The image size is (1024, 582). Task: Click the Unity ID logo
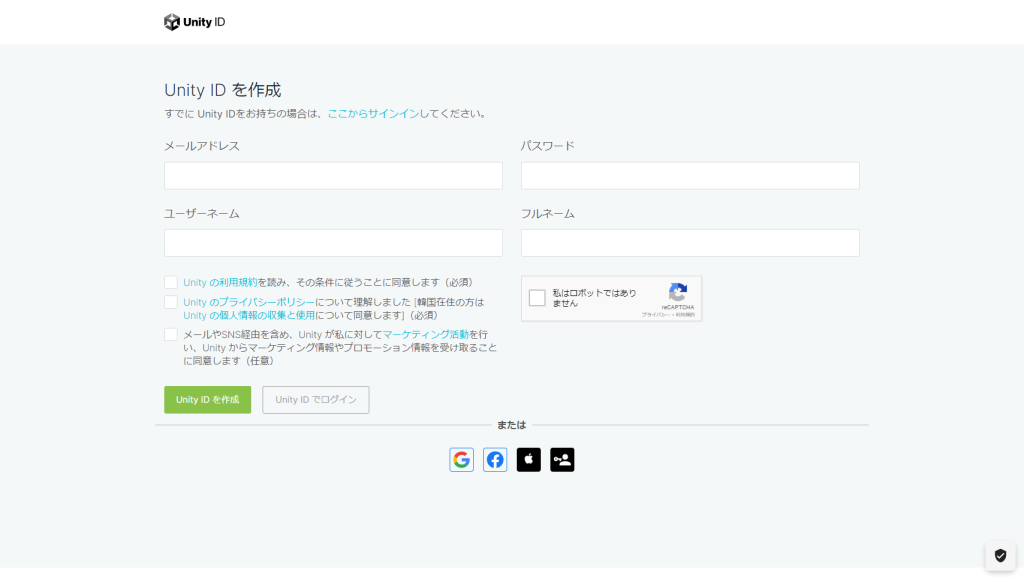195,22
